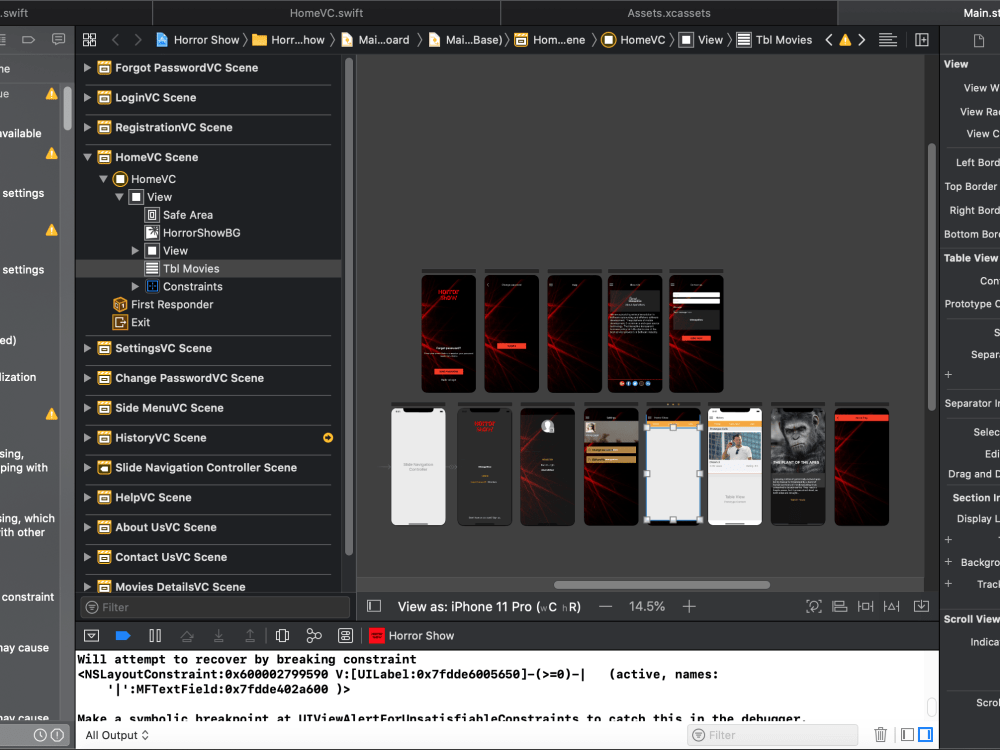This screenshot has width=1000, height=750.
Task: Jump to previous issue arrow
Action: [x=828, y=40]
